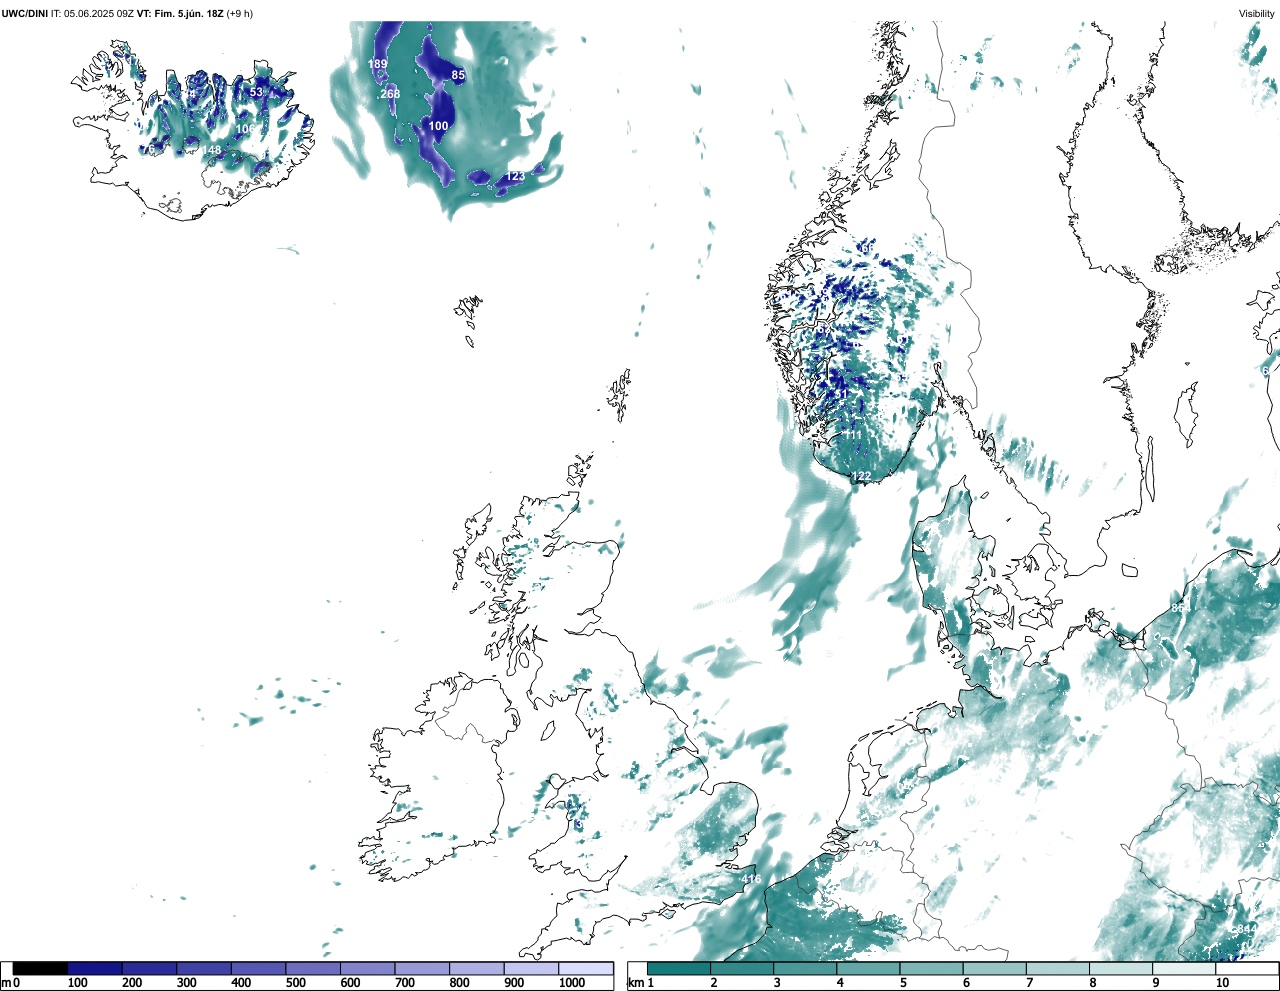Click the 500–600 m legend segment
The width and height of the screenshot is (1280, 991).
tap(313, 969)
